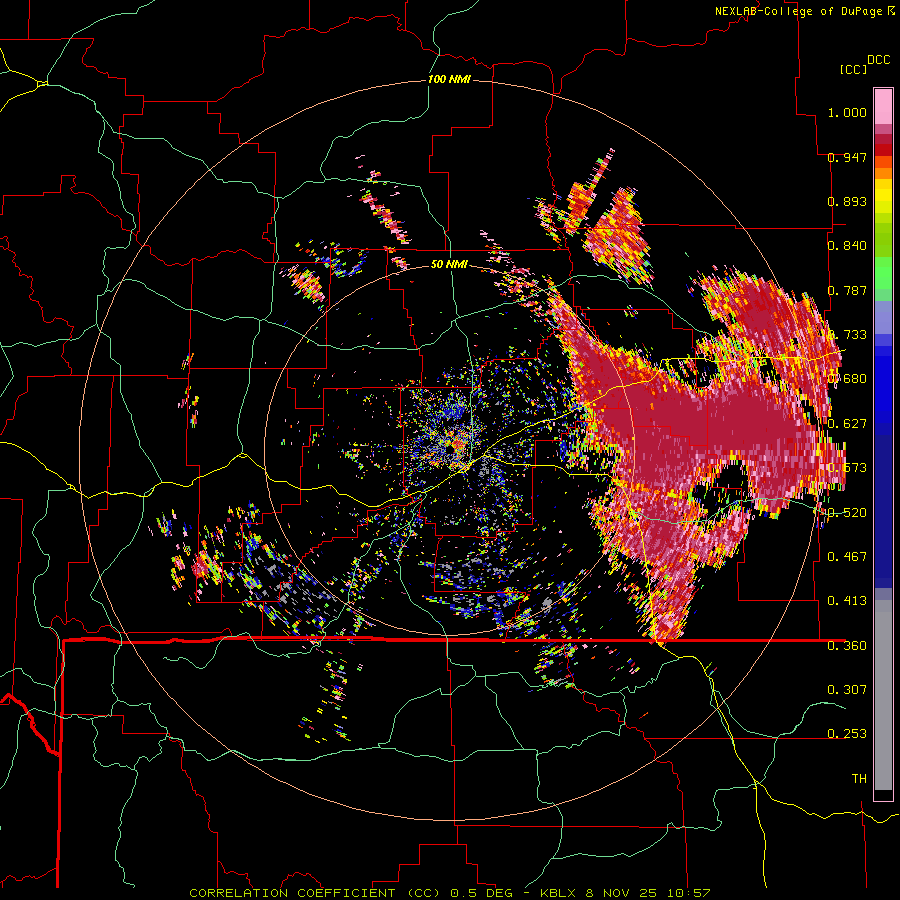
Task: Click the 0.893 legend value
Action: point(847,201)
